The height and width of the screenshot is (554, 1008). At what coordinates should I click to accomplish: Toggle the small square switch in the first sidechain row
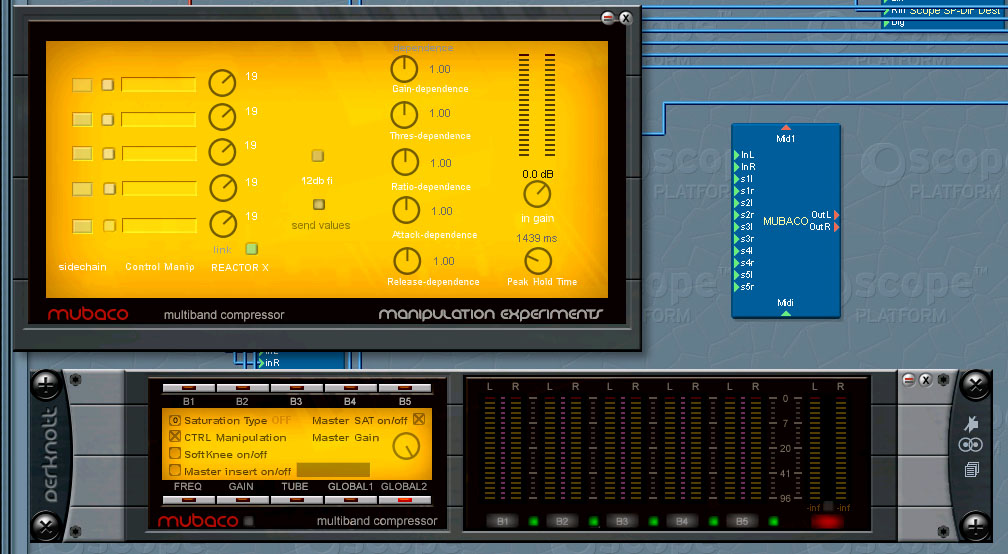[107, 85]
